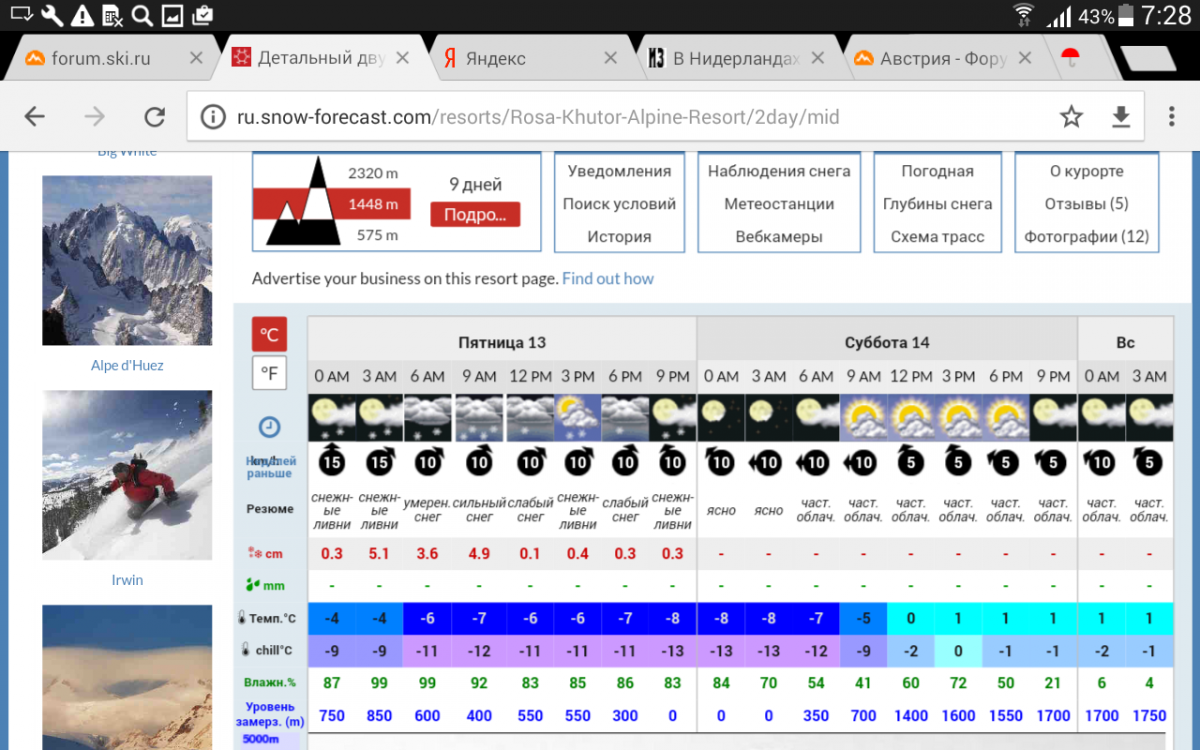The image size is (1200, 750).
Task: Open the Поиск условий link
Action: click(x=619, y=204)
